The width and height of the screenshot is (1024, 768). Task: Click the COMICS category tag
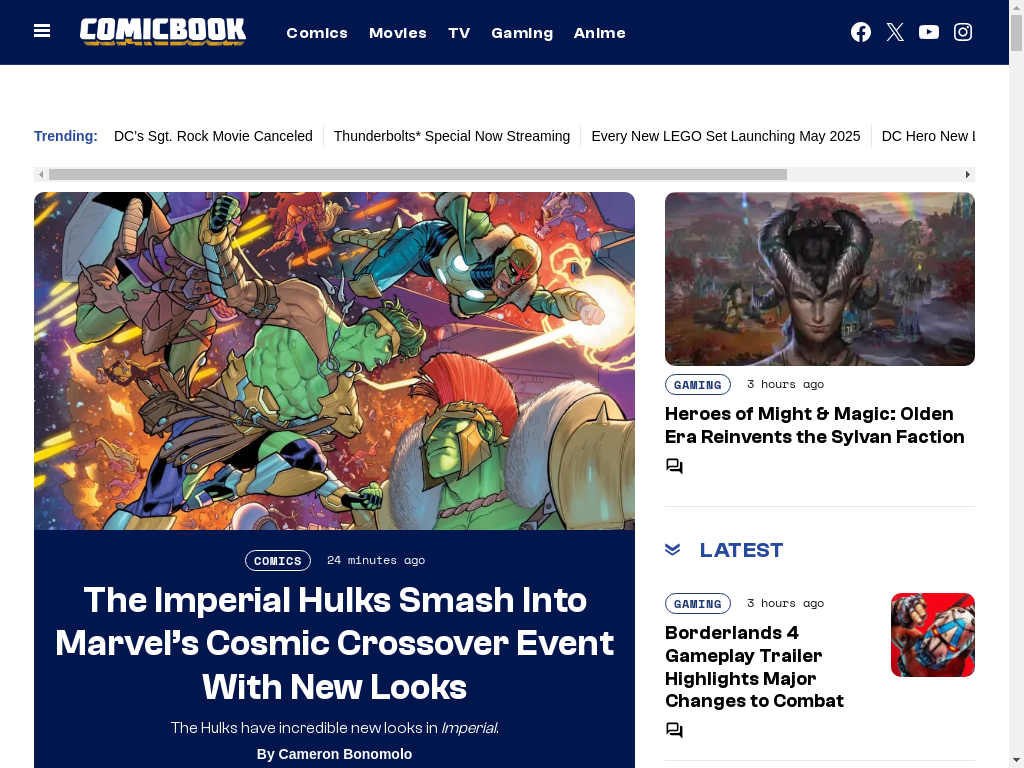tap(278, 560)
